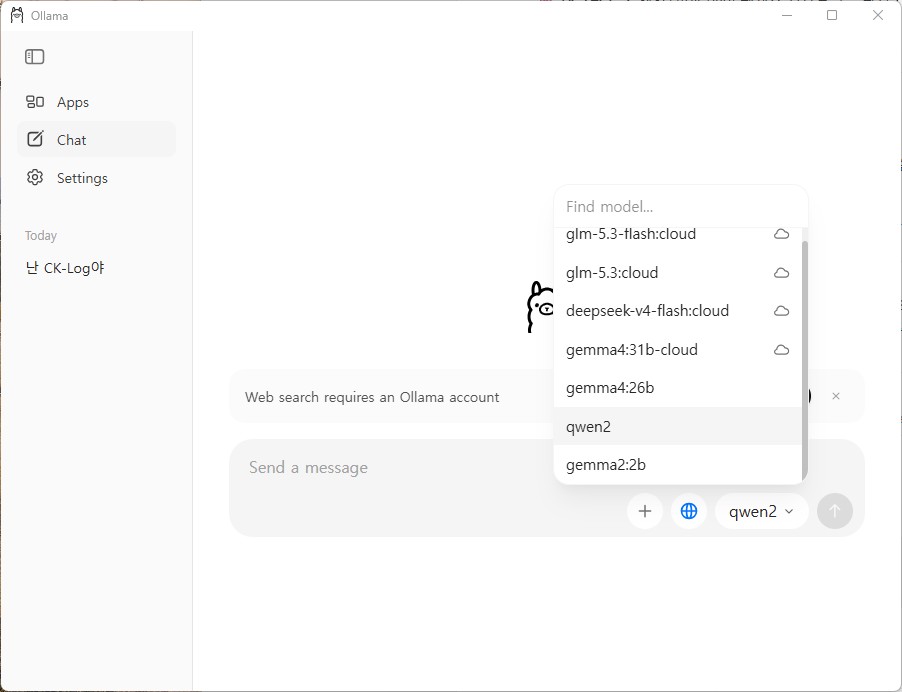Toggle web search globe button

[x=689, y=511]
